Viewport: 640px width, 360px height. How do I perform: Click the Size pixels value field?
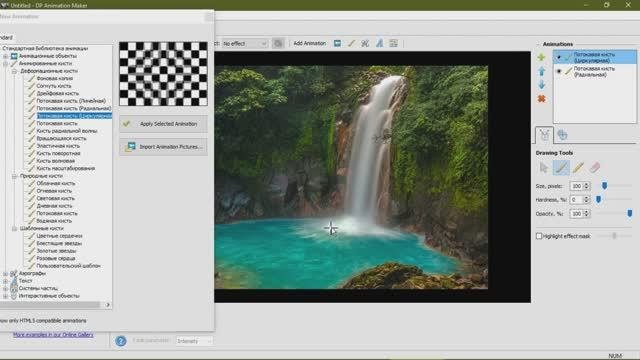tap(576, 186)
